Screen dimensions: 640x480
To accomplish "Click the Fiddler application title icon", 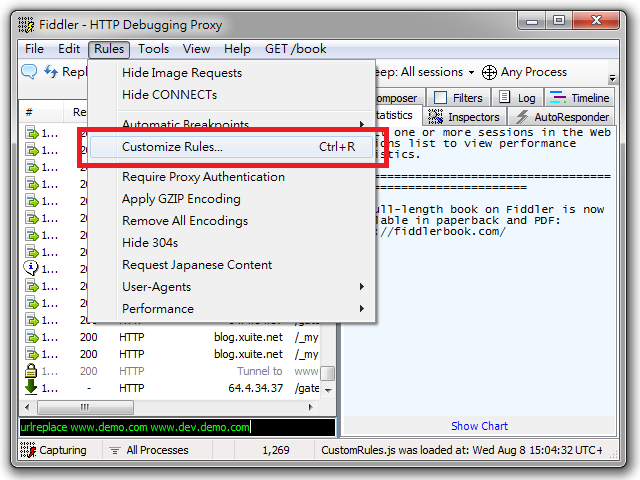I will (27, 25).
